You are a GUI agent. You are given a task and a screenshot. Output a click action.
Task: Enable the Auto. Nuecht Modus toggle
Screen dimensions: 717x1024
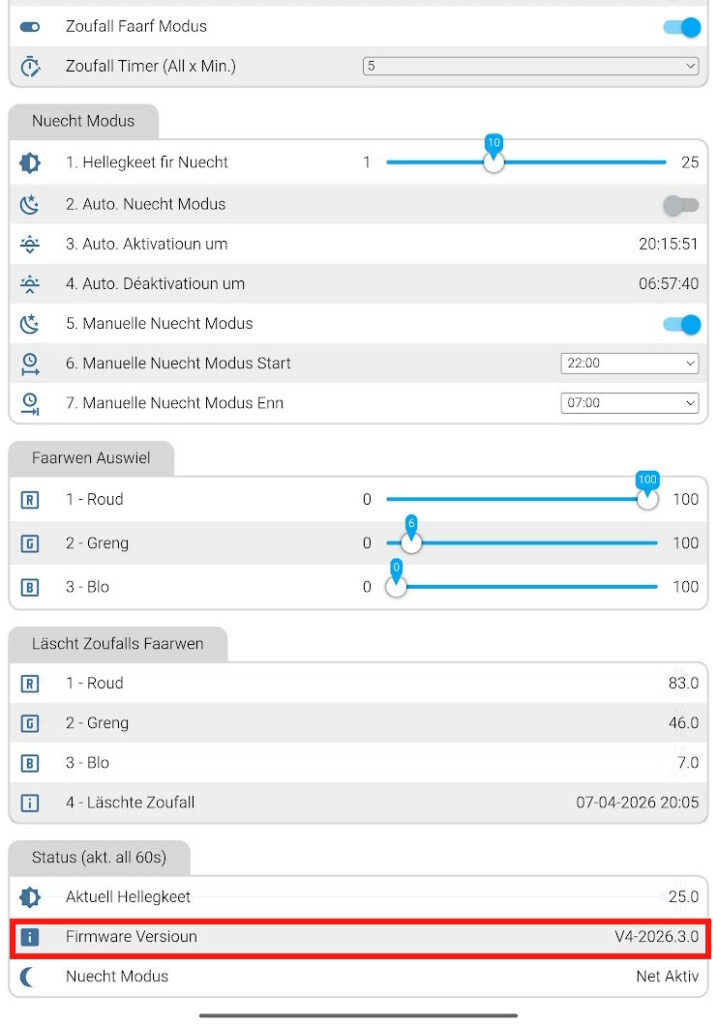coord(682,205)
